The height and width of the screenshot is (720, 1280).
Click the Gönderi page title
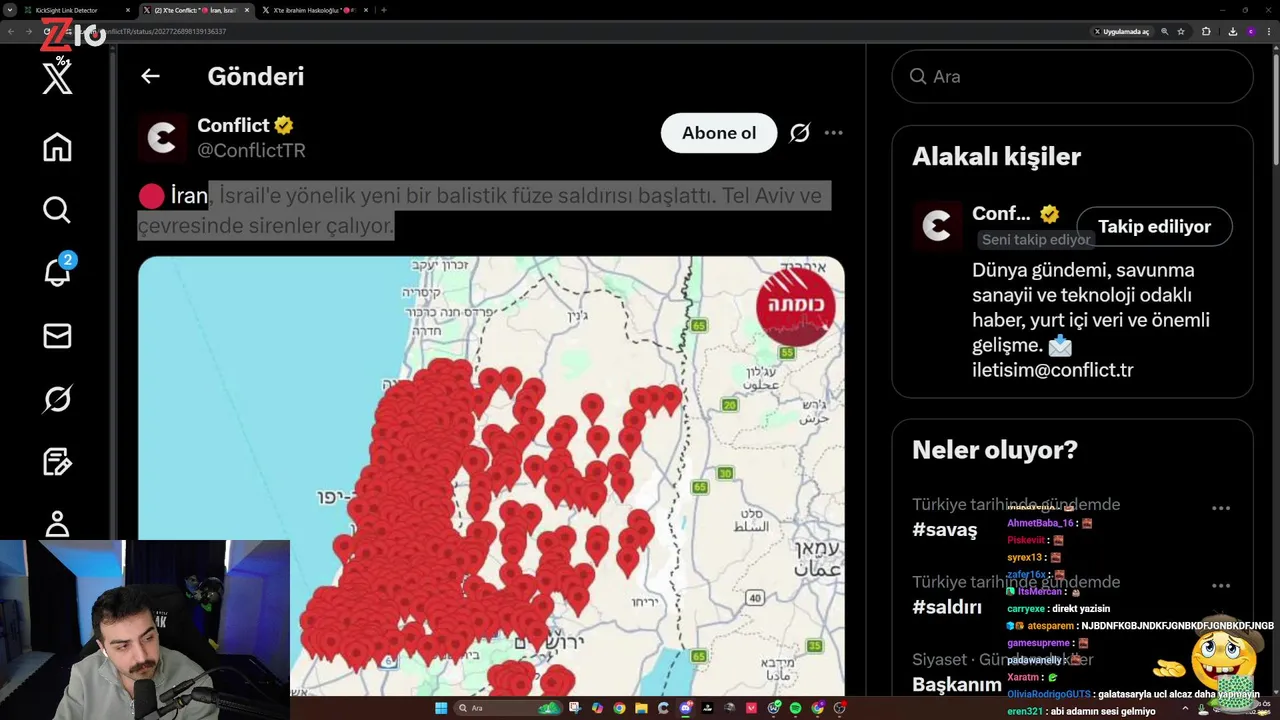pyautogui.click(x=255, y=76)
